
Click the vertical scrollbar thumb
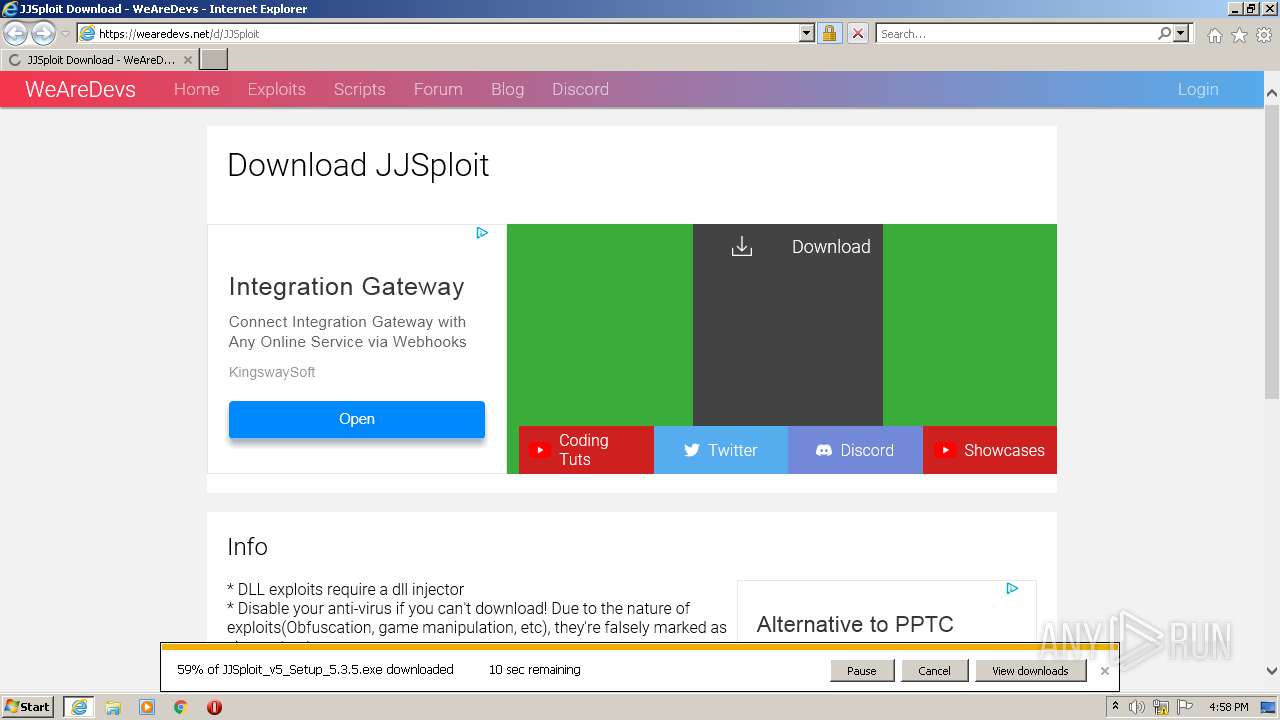(x=1271, y=250)
